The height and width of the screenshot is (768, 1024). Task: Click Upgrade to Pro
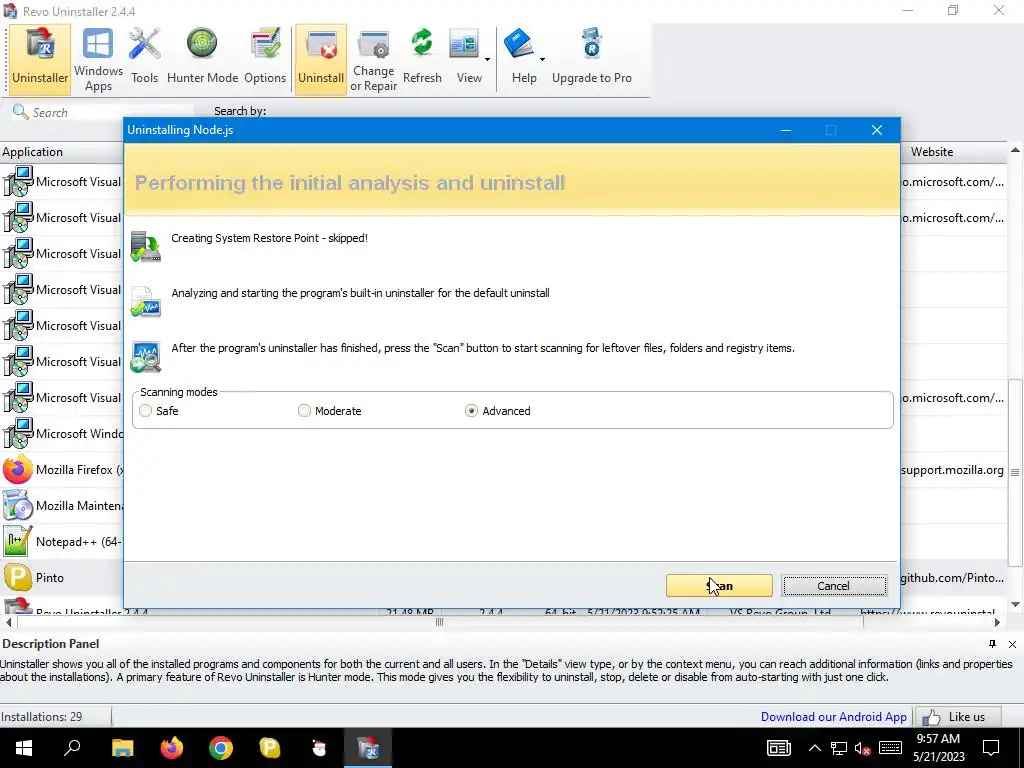tap(592, 59)
